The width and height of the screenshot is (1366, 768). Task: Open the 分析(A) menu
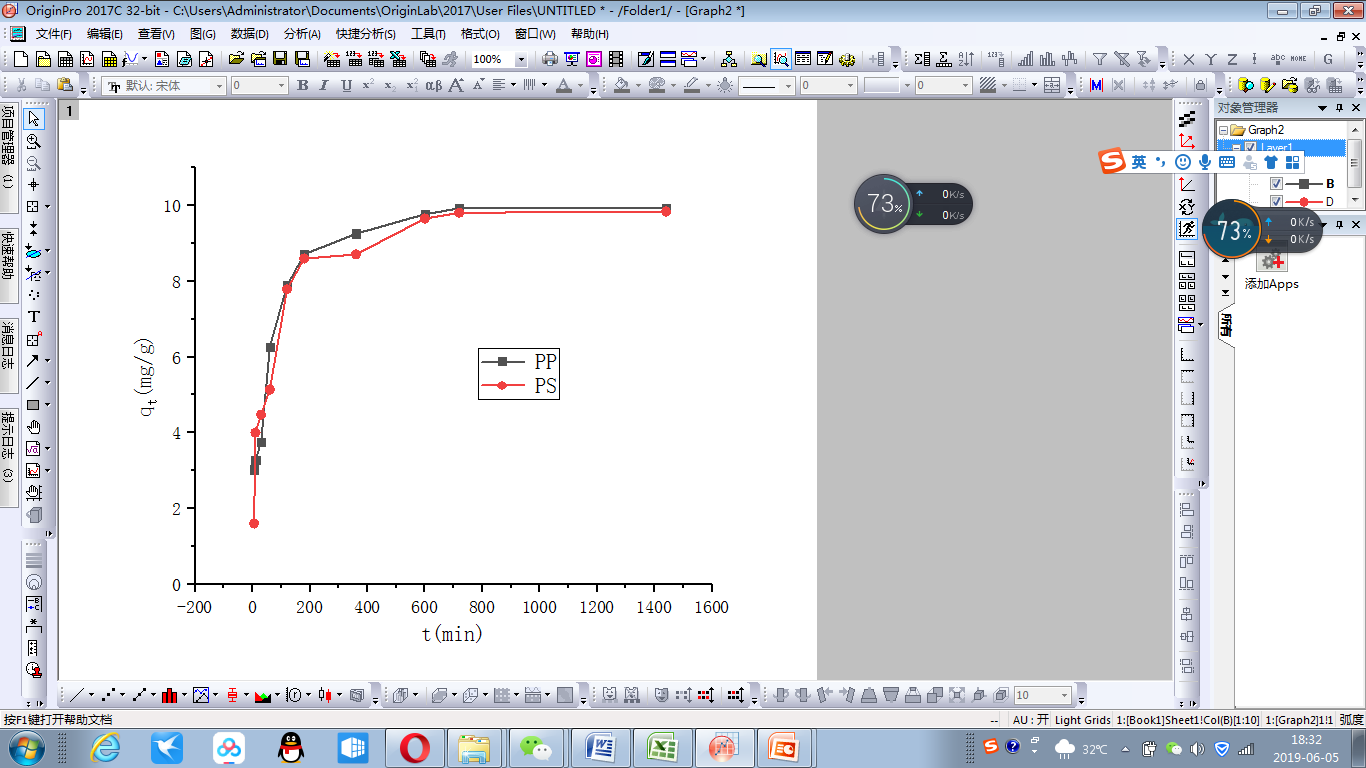(302, 33)
